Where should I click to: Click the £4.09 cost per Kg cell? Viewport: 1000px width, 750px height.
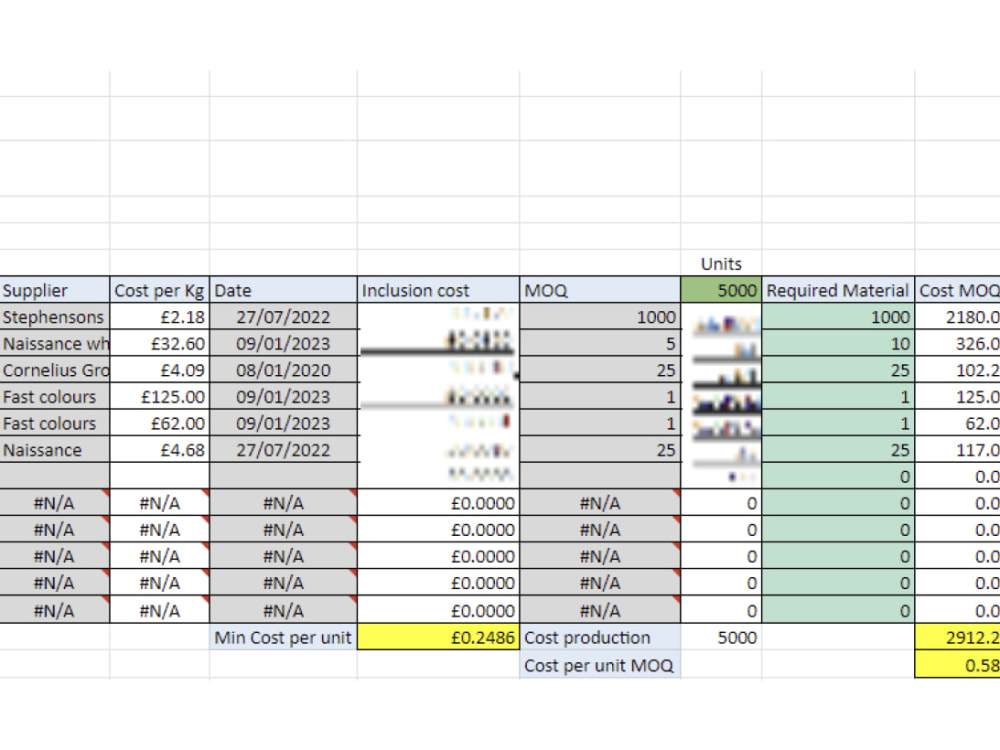pos(159,371)
